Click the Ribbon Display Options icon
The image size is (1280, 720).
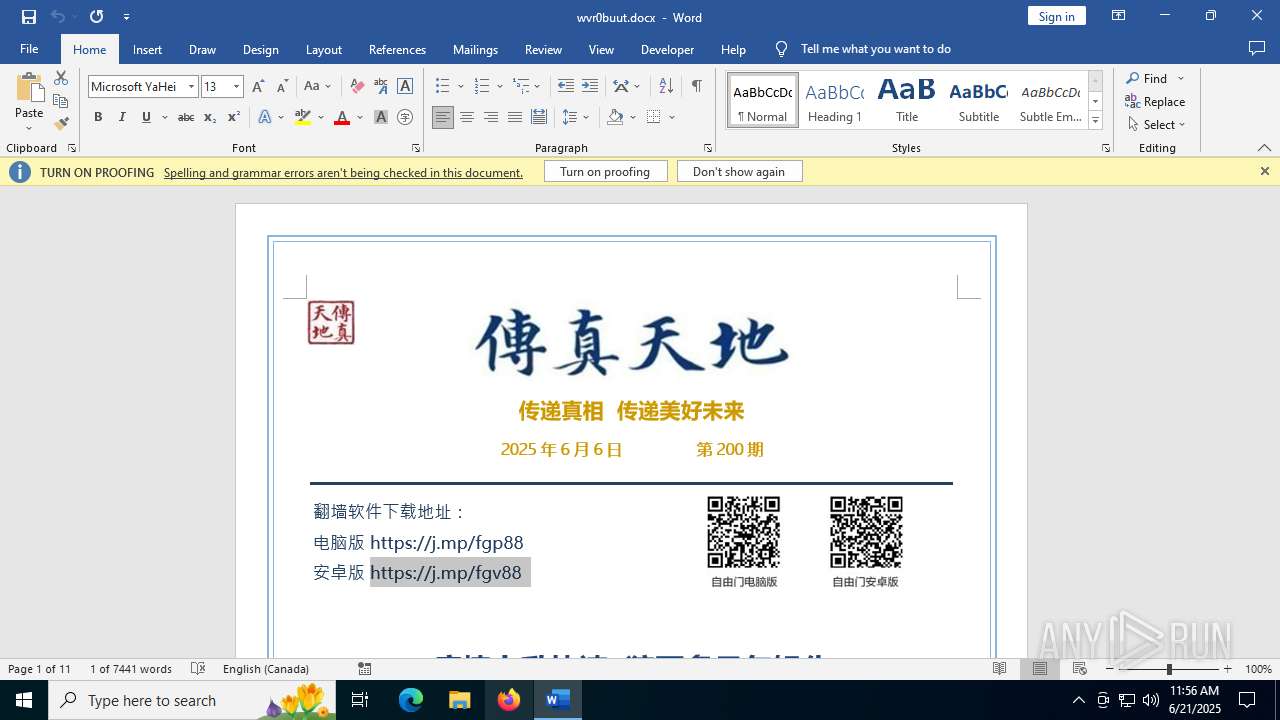1119,16
